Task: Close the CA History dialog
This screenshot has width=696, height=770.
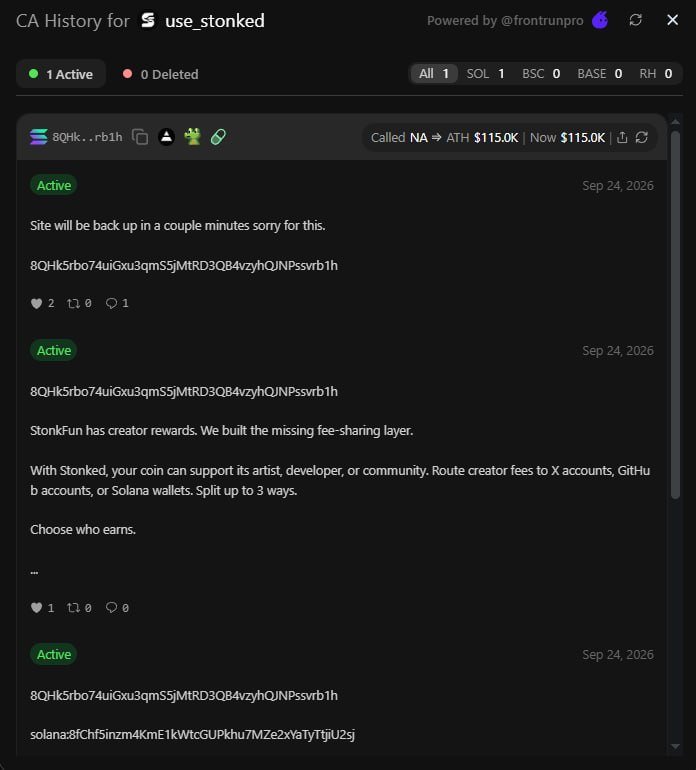Action: [x=672, y=20]
